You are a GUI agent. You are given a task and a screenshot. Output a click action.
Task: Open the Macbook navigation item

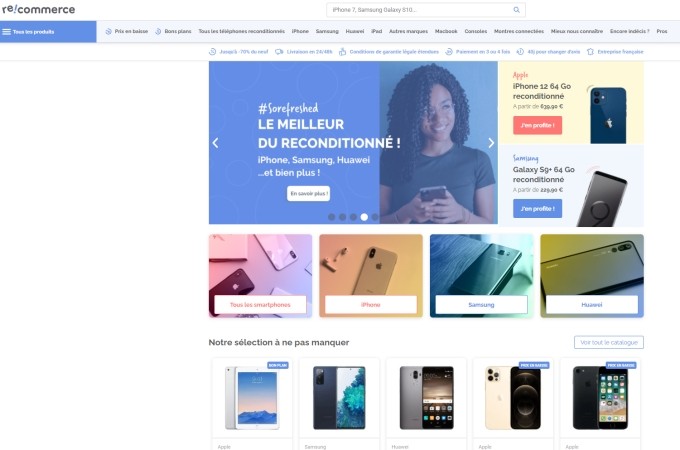pos(446,31)
